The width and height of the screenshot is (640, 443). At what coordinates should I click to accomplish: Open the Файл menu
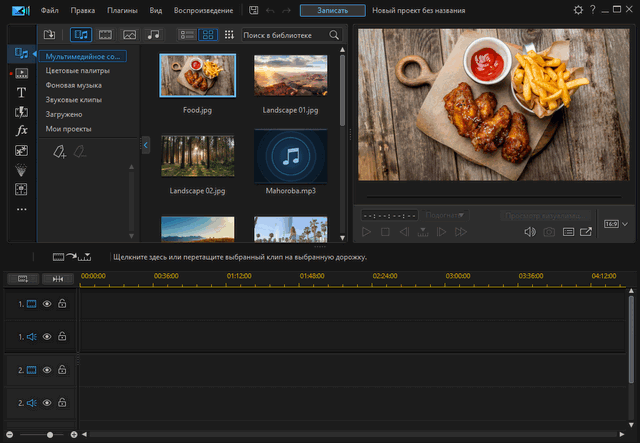tap(50, 10)
